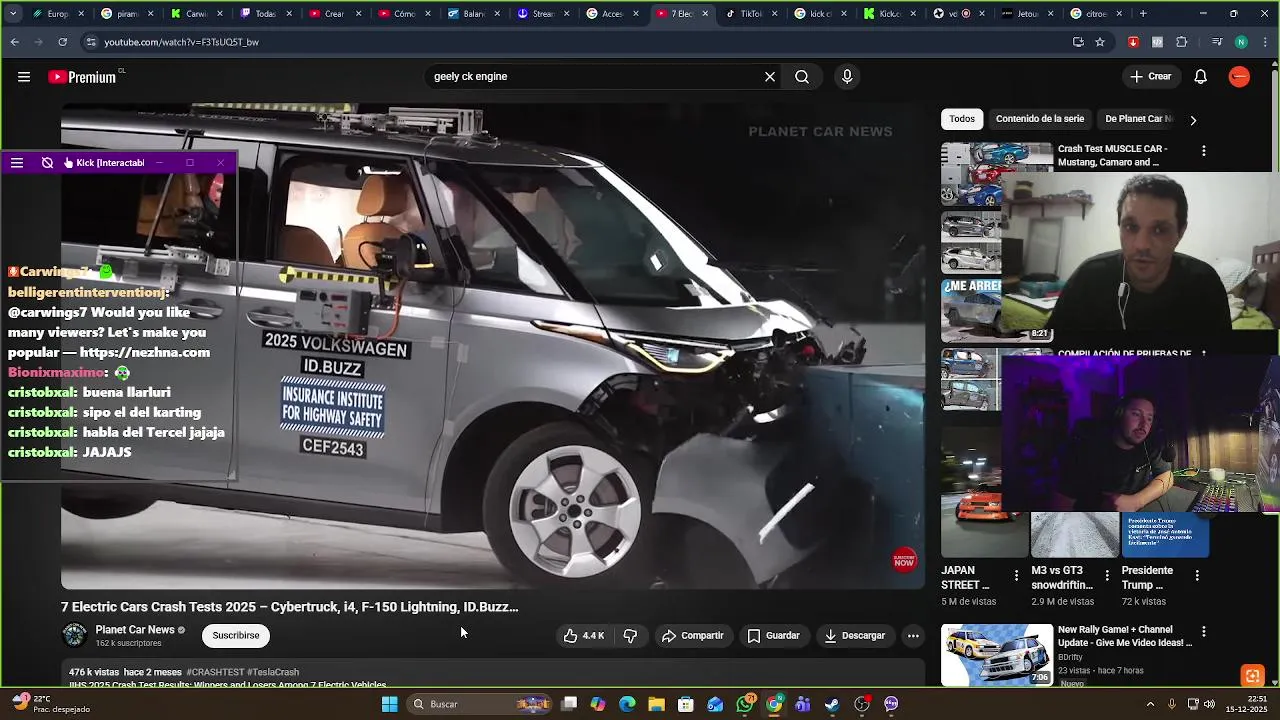1280x720 pixels.
Task: Close the current '7 Elec' tab
Action: [x=705, y=14]
